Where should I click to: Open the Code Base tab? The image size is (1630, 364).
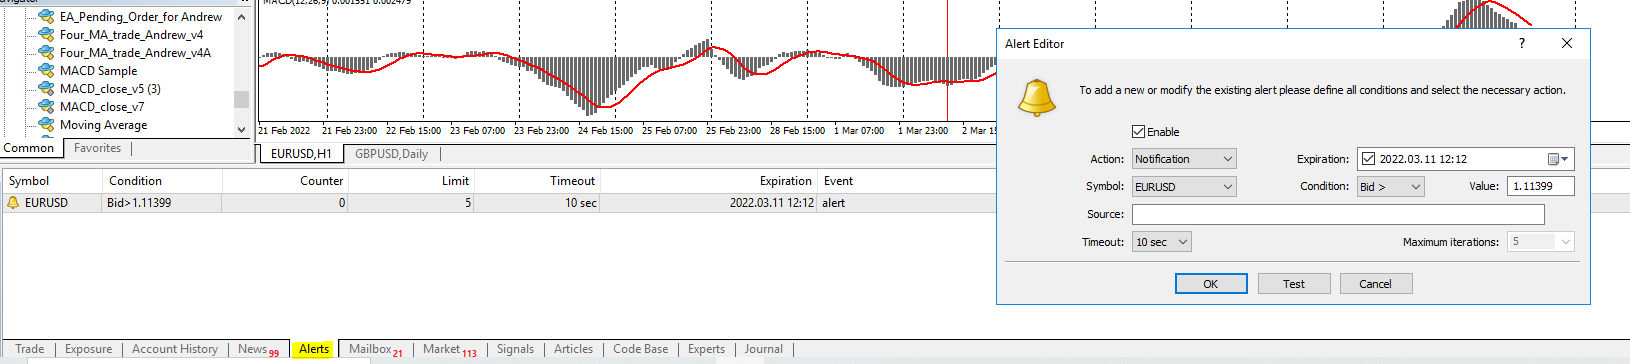pyautogui.click(x=640, y=349)
